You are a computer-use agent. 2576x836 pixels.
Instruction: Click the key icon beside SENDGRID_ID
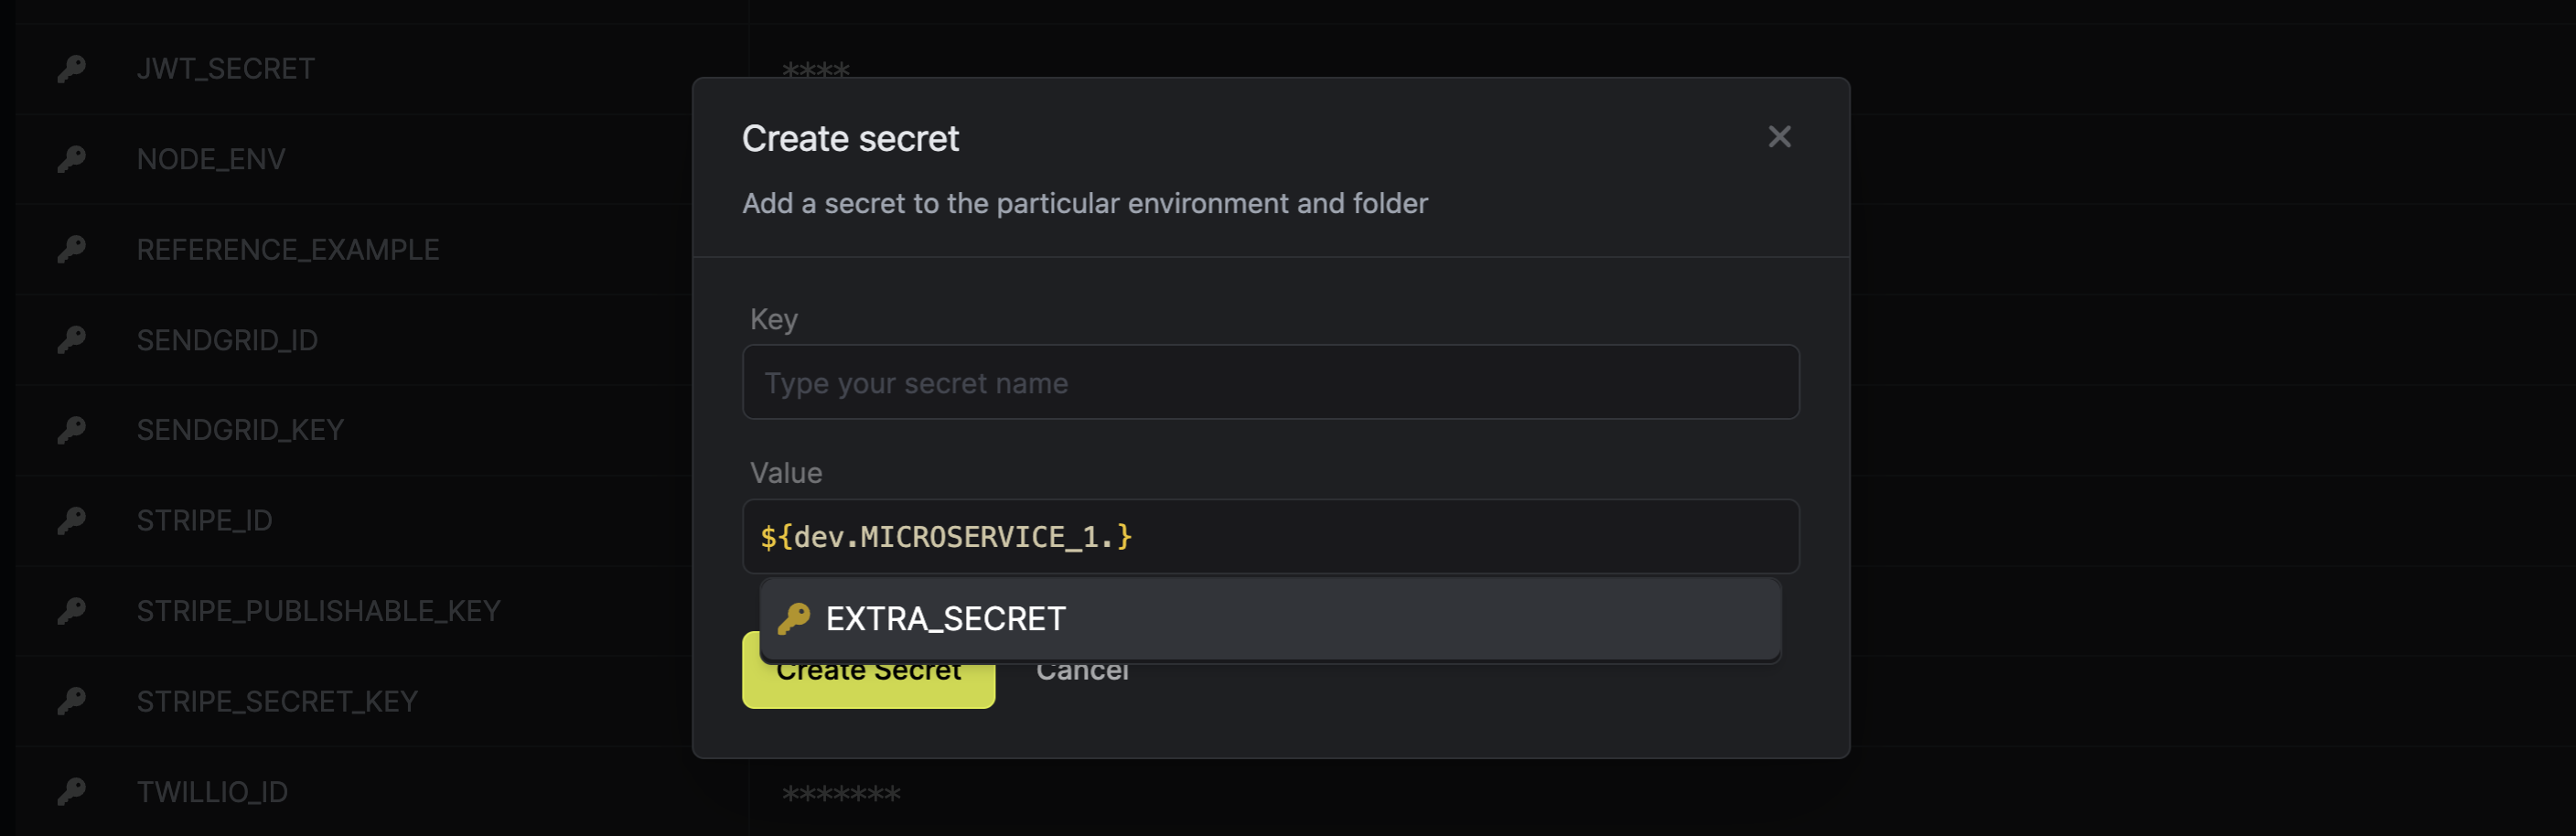click(x=70, y=340)
